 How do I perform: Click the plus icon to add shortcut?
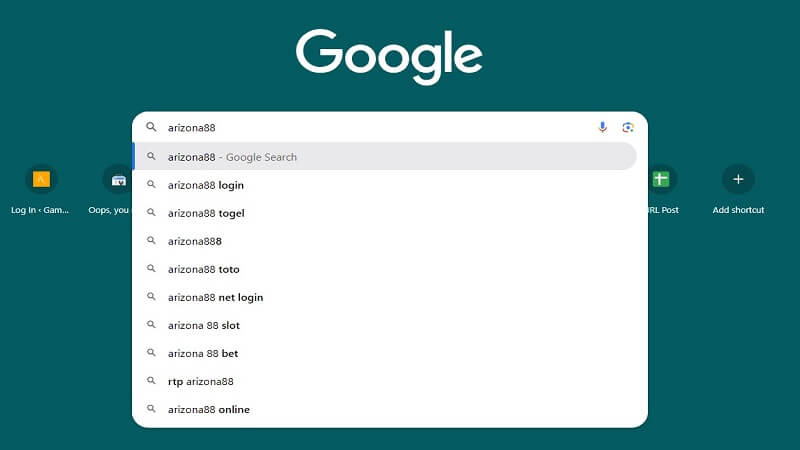[x=738, y=179]
